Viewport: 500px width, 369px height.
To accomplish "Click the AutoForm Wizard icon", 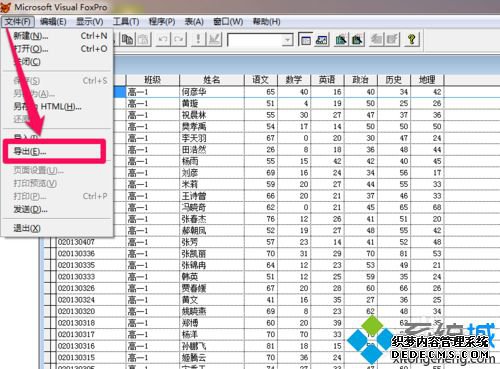I will pyautogui.click(x=377, y=40).
